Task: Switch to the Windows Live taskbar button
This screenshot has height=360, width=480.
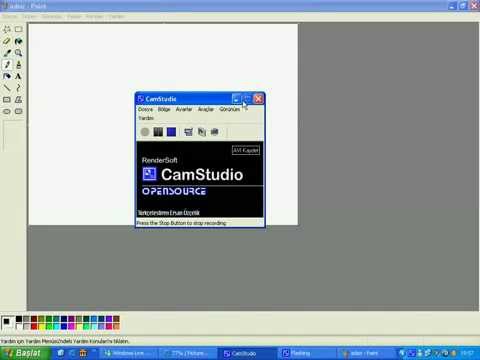Action: 128,354
